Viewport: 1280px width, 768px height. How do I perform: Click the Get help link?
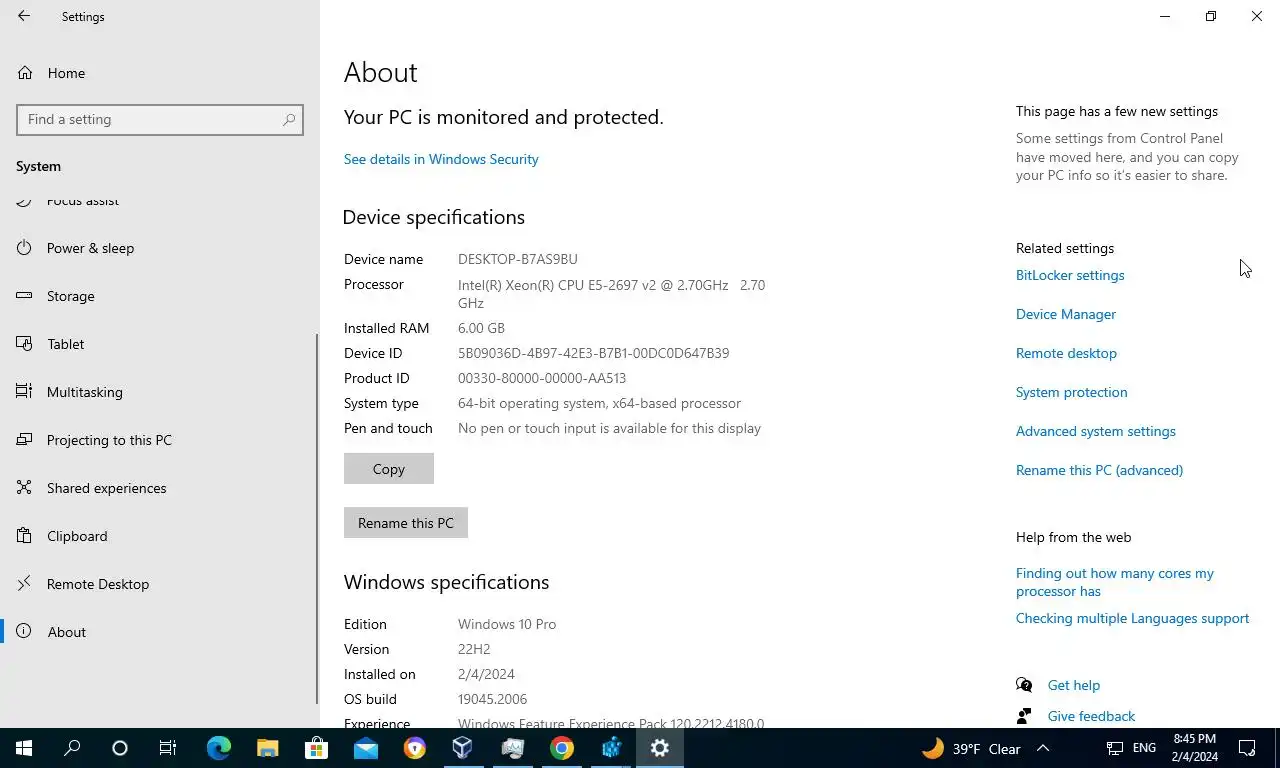(x=1074, y=685)
